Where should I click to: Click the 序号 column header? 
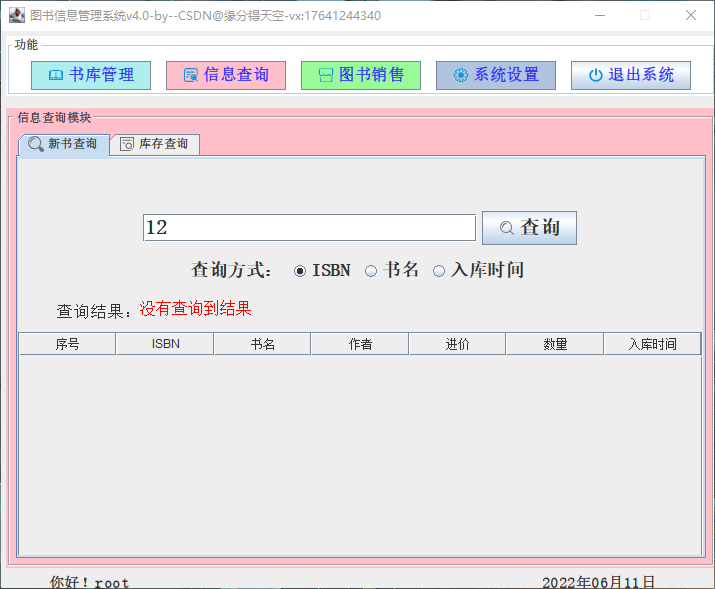pyautogui.click(x=67, y=344)
